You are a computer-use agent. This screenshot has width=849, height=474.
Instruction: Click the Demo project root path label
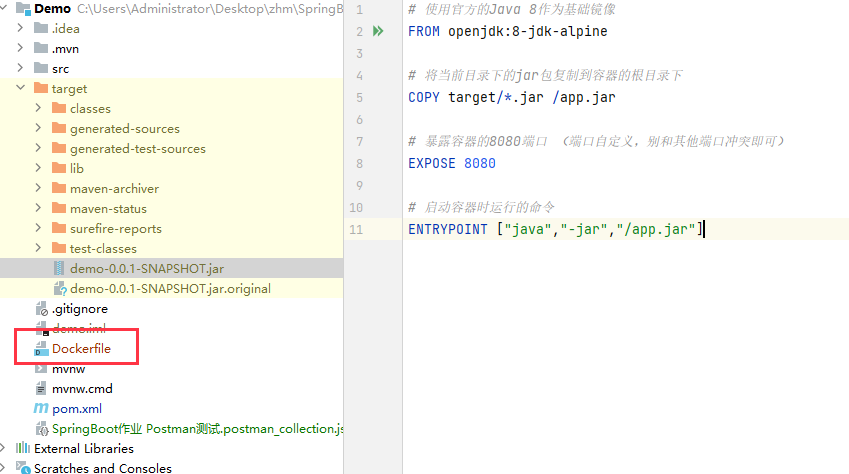[210, 9]
